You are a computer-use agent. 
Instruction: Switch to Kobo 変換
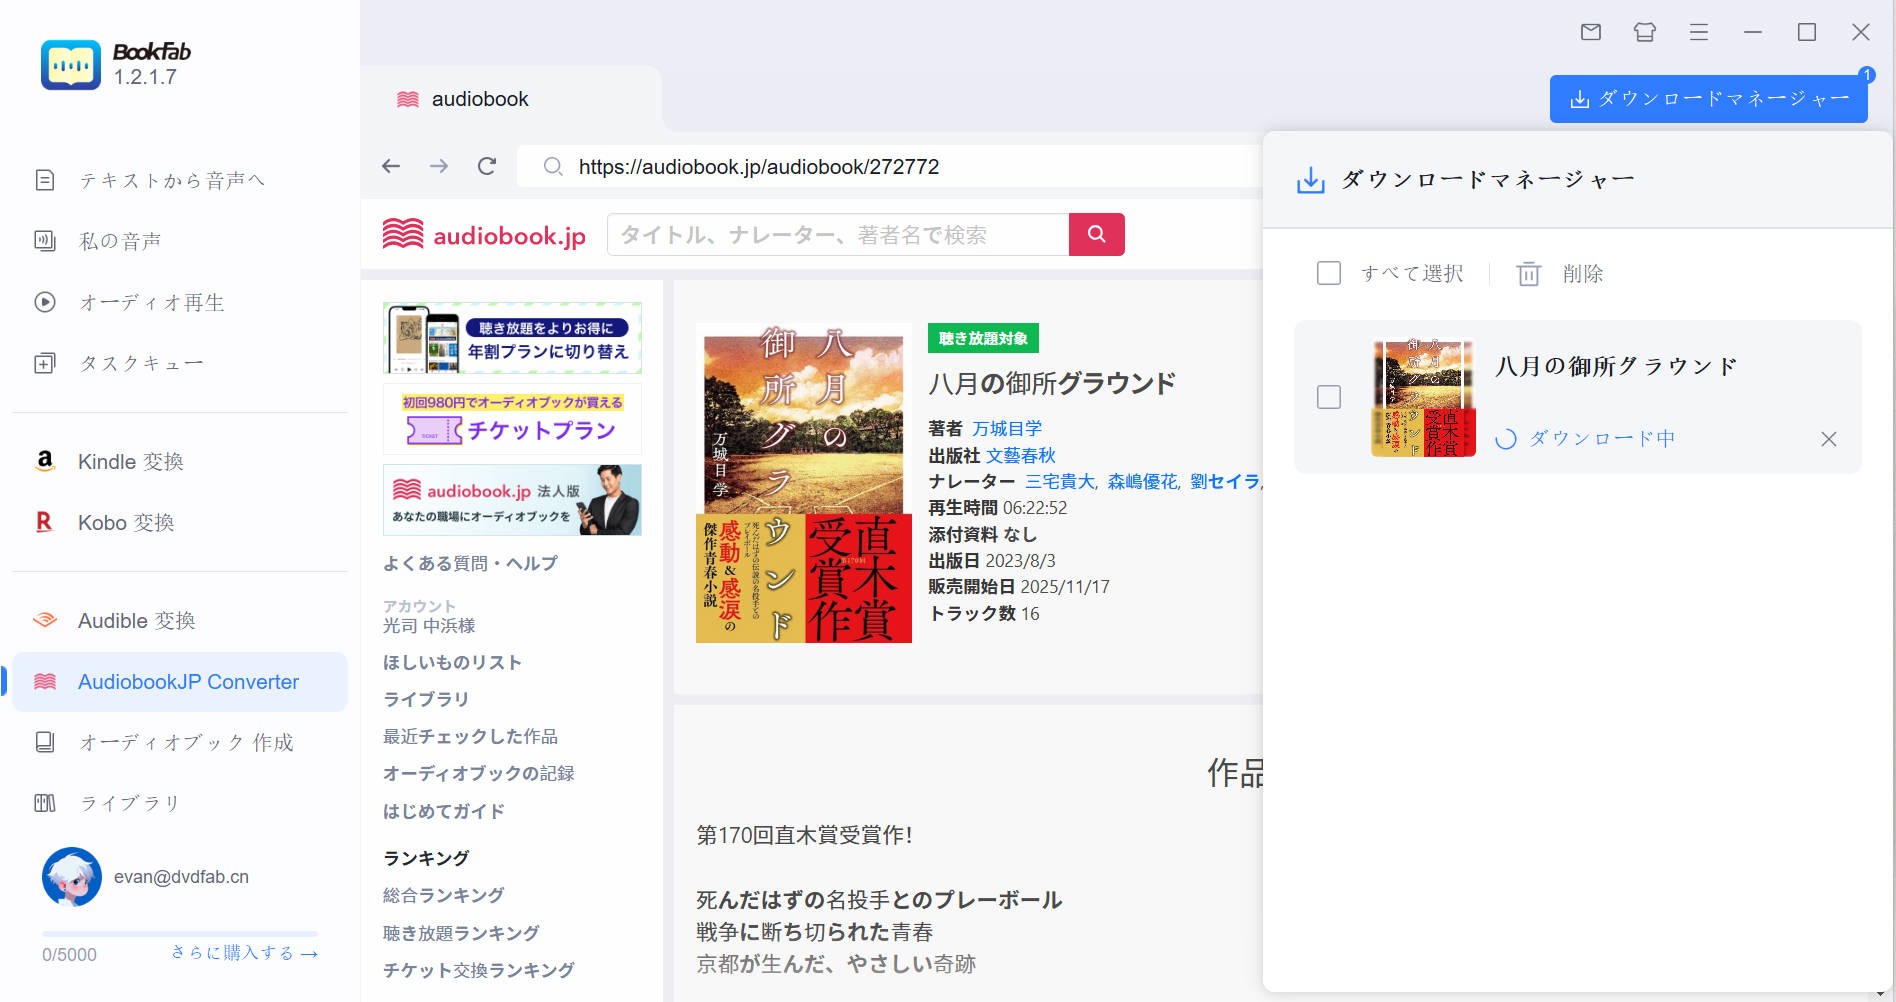coord(127,522)
